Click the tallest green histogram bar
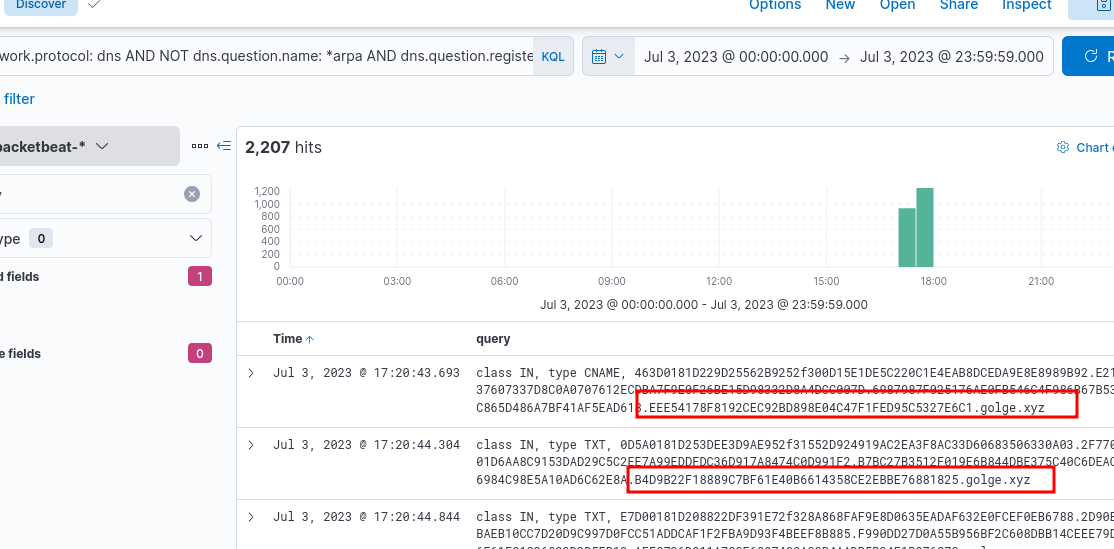The image size is (1114, 549). (x=925, y=228)
